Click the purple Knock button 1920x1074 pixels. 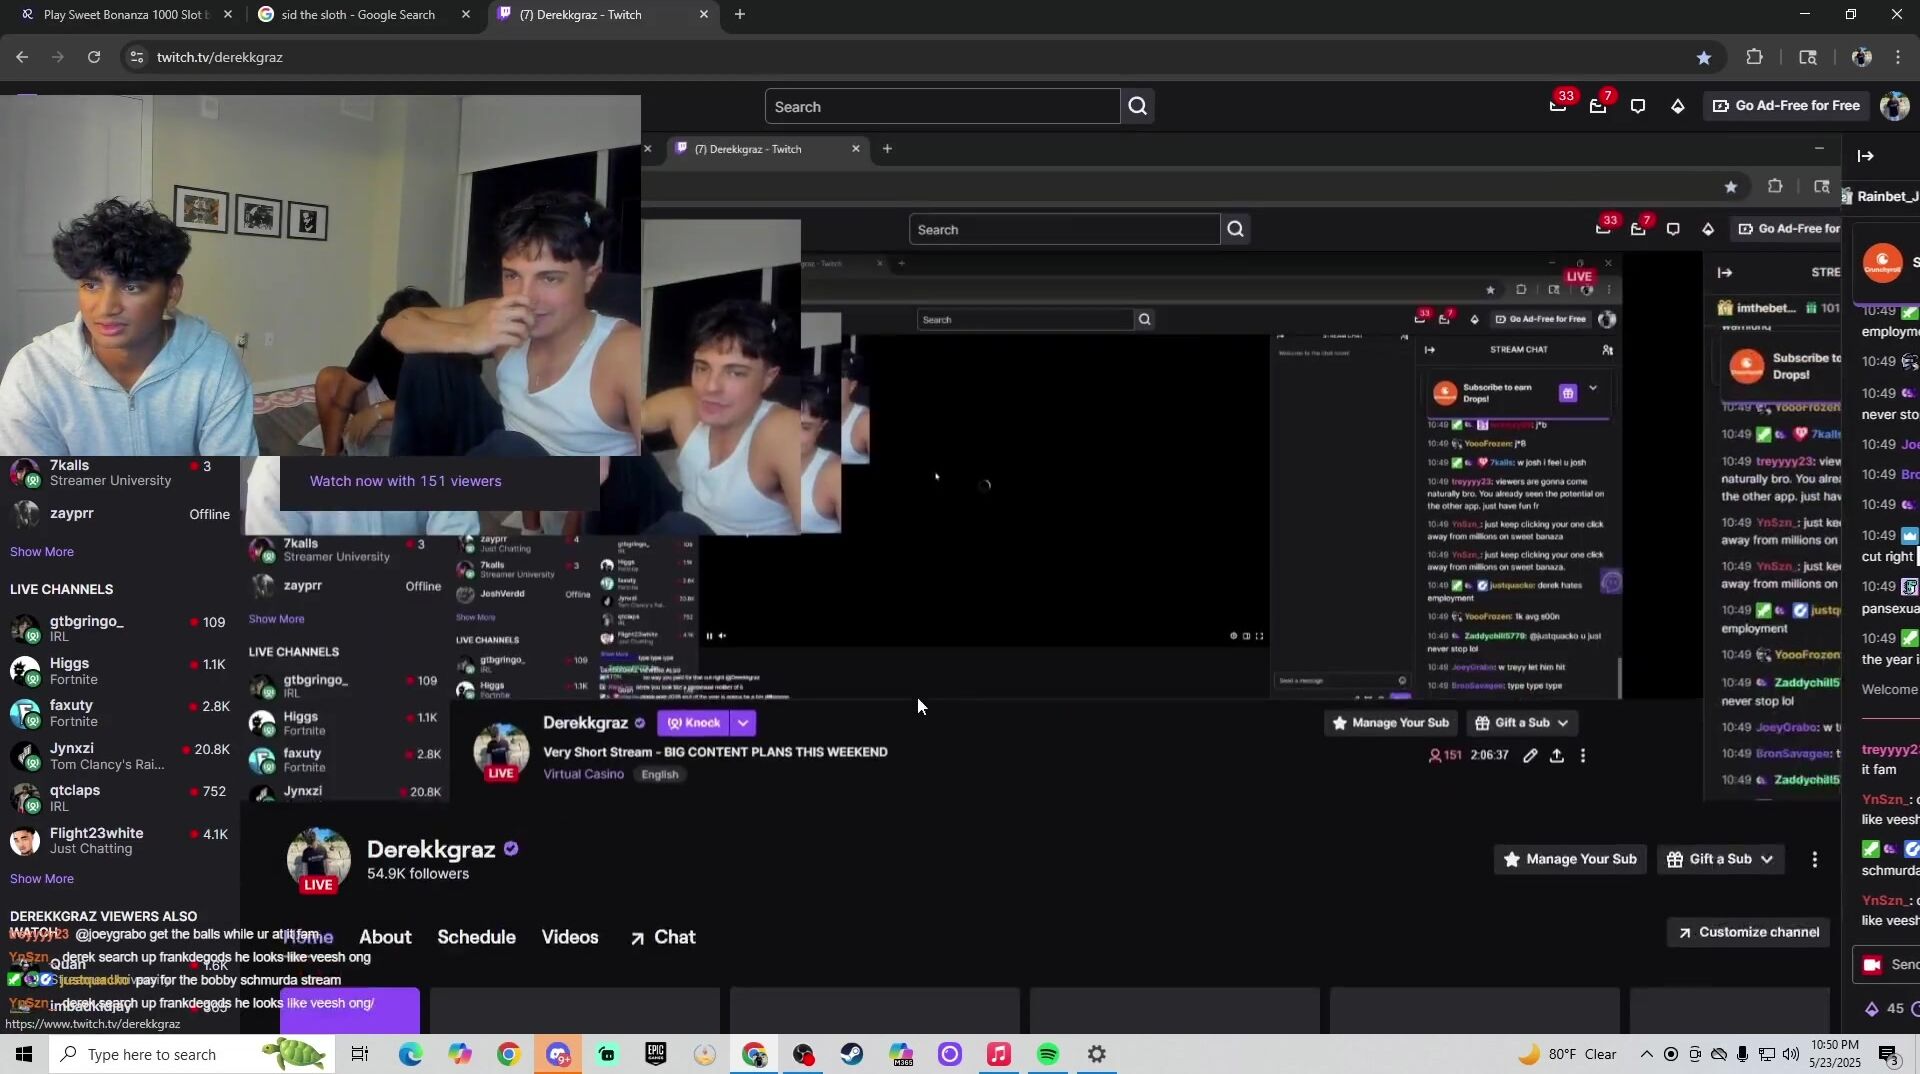tap(694, 723)
